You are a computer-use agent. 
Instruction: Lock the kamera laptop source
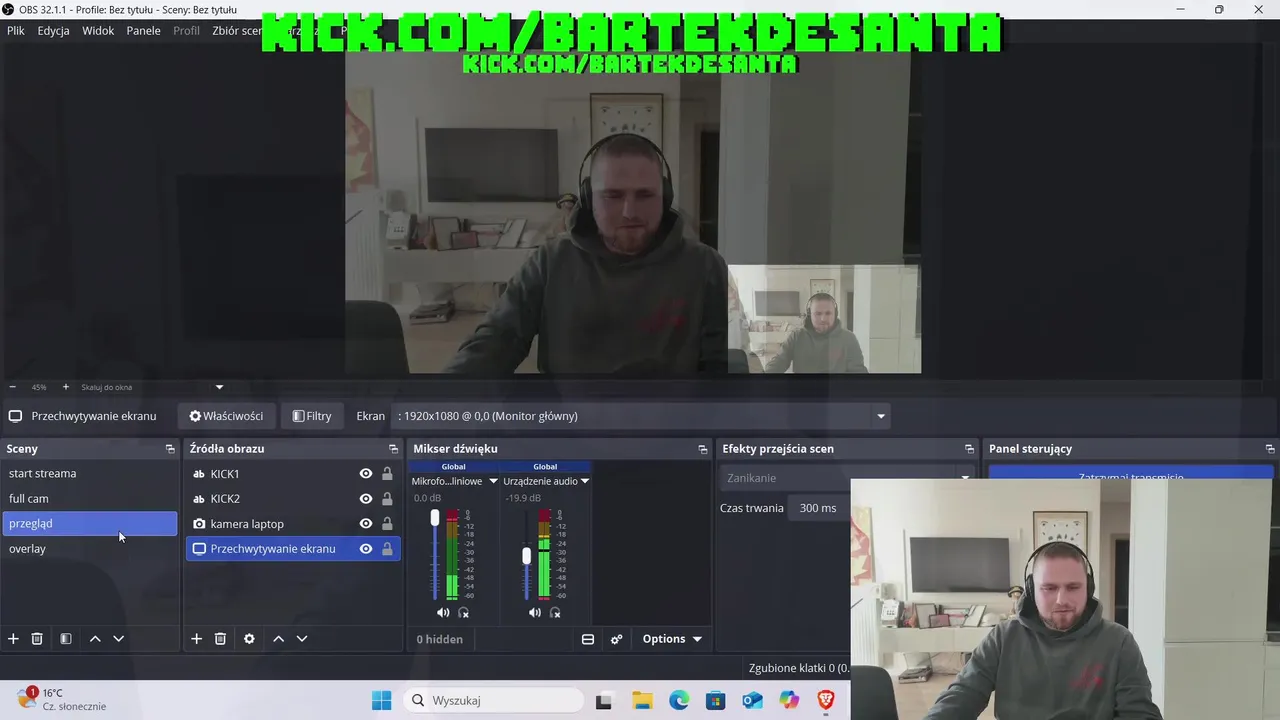click(387, 524)
